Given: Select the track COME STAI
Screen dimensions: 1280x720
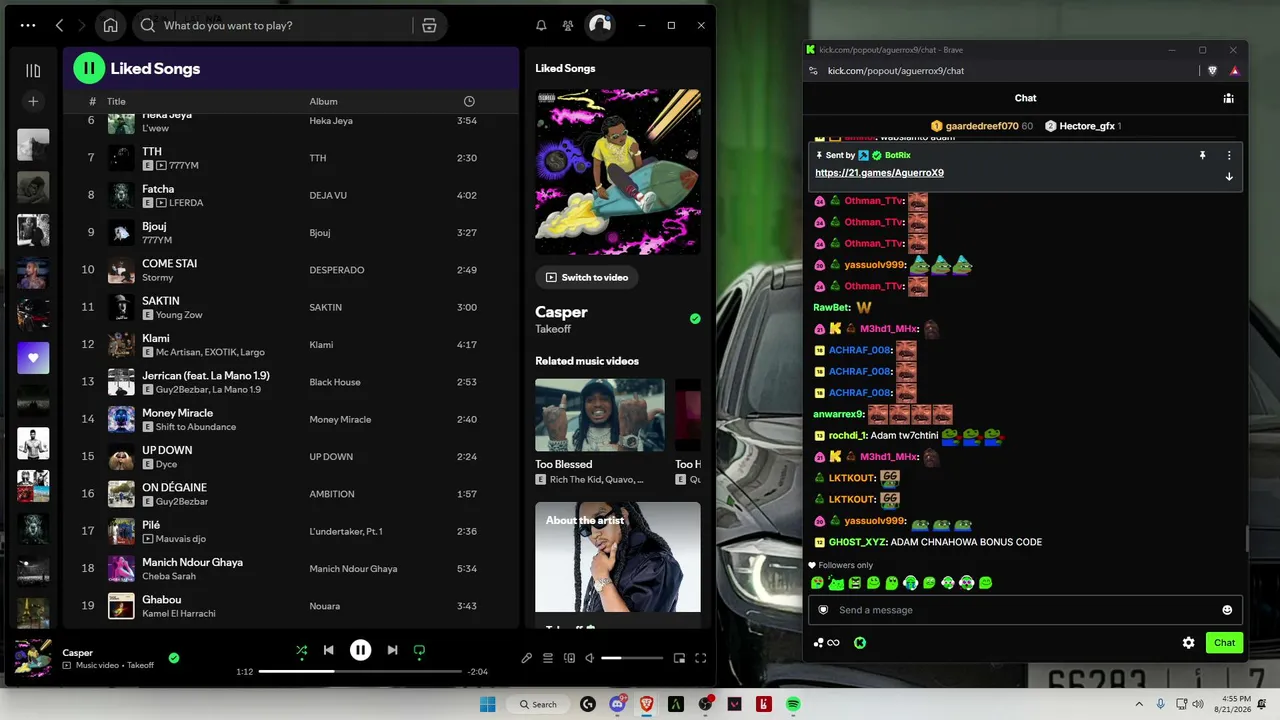Looking at the screenshot, I should (x=291, y=270).
